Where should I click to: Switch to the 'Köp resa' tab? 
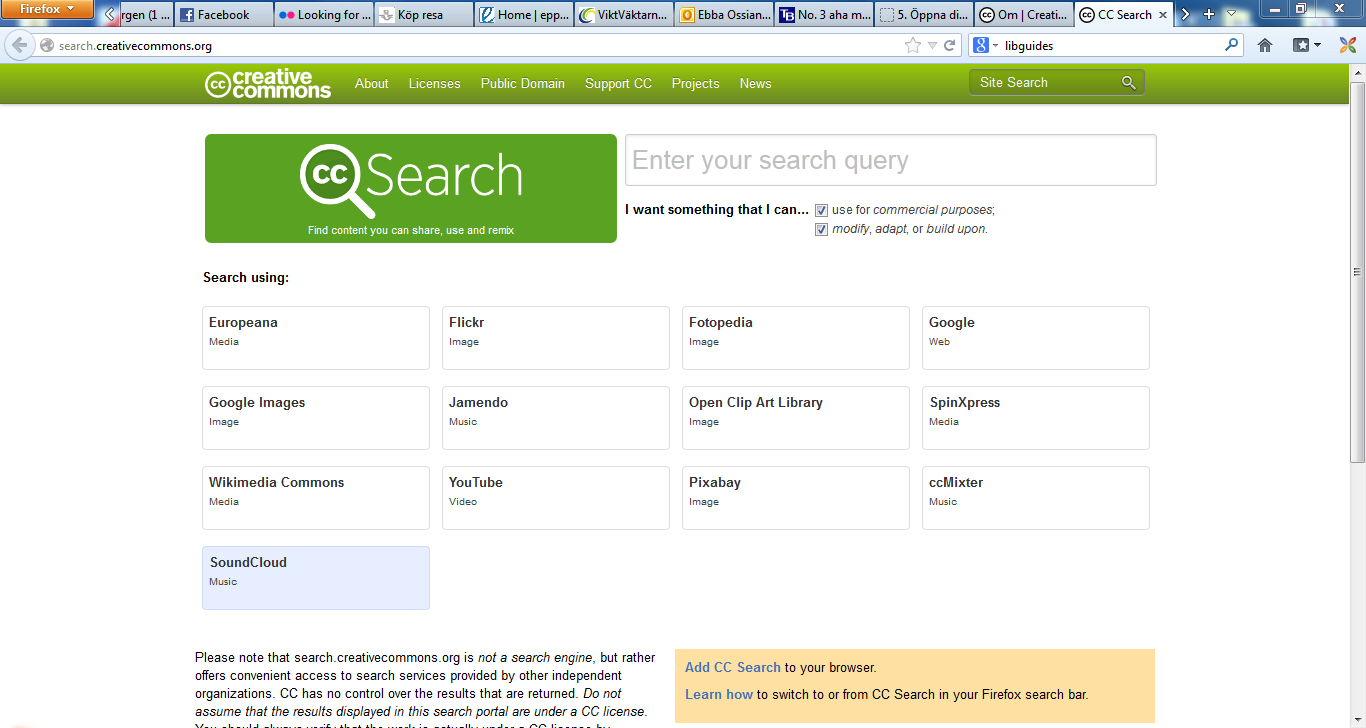[424, 15]
